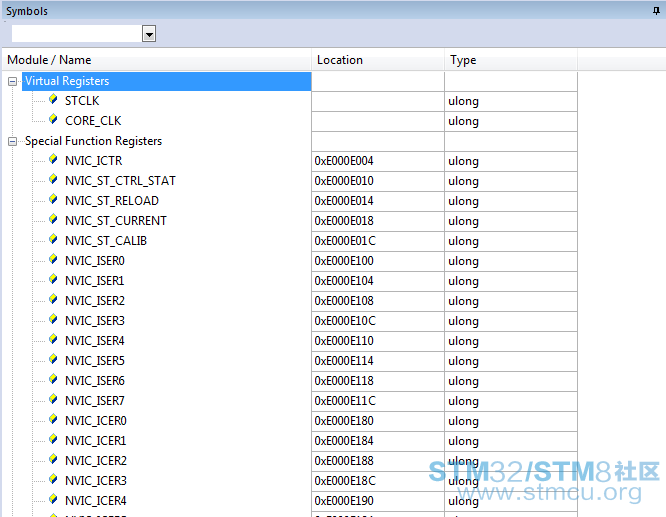Viewport: 666px width, 517px height.
Task: Select the NVIC_ICER0 entry name
Action: tap(96, 421)
